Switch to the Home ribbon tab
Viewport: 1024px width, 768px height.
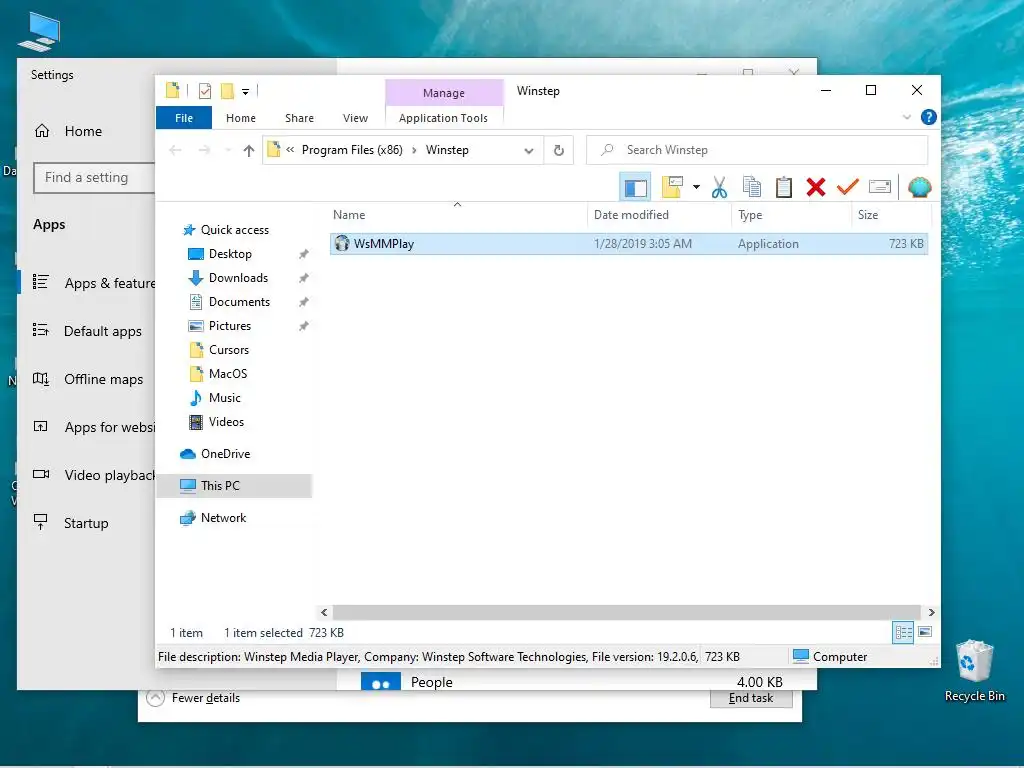241,118
